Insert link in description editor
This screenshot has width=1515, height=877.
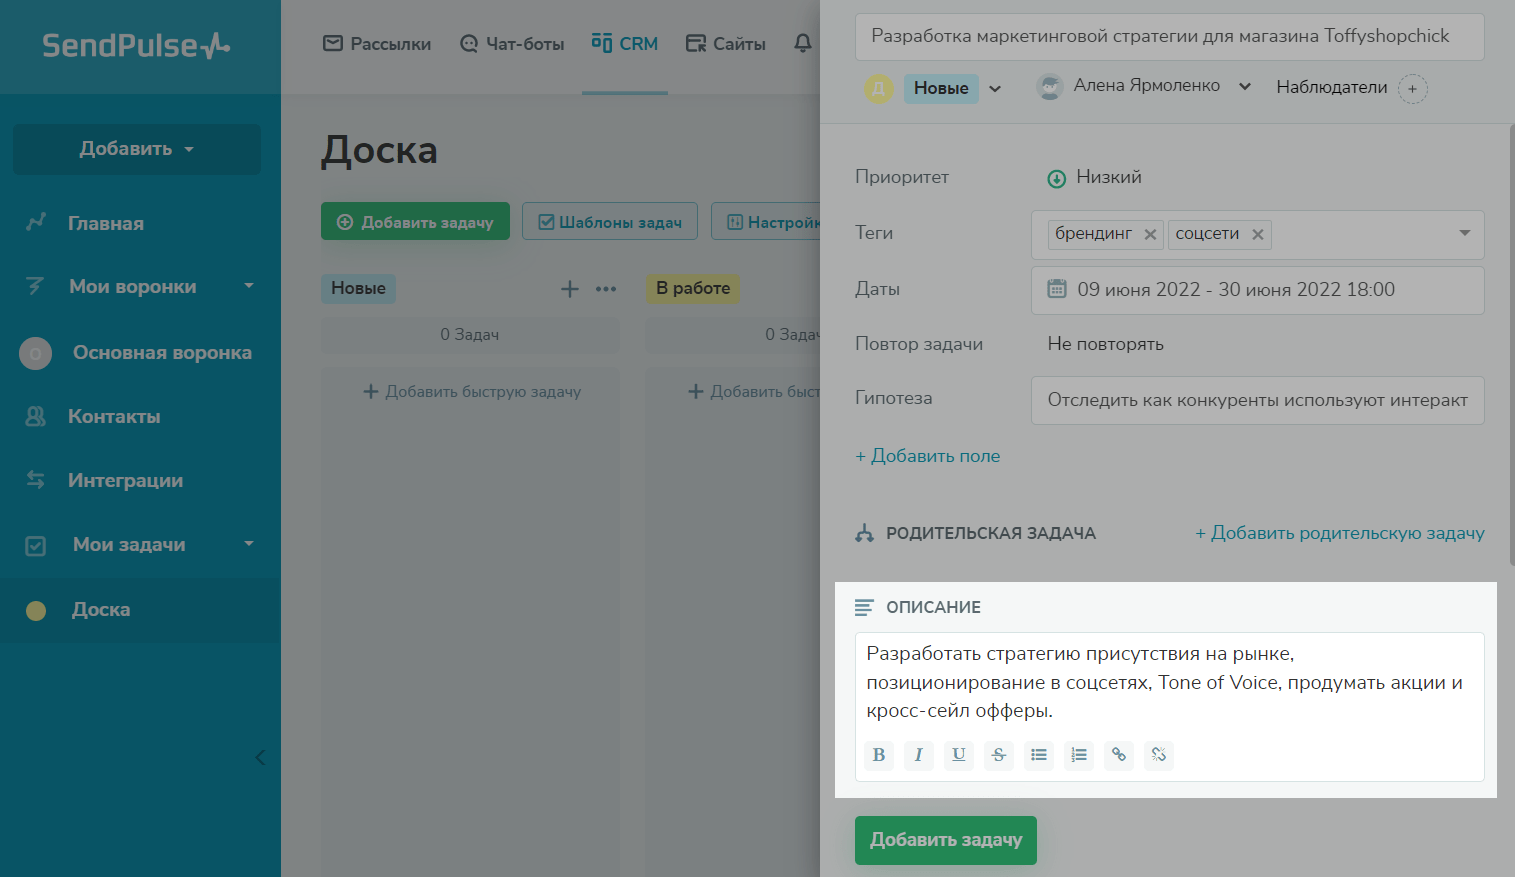tap(1119, 755)
